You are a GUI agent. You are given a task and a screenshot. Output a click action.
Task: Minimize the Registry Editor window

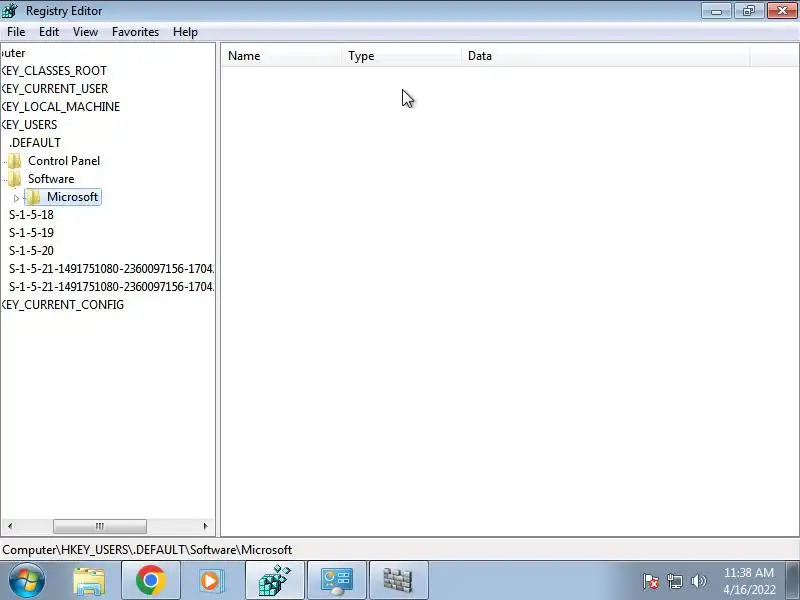click(716, 10)
